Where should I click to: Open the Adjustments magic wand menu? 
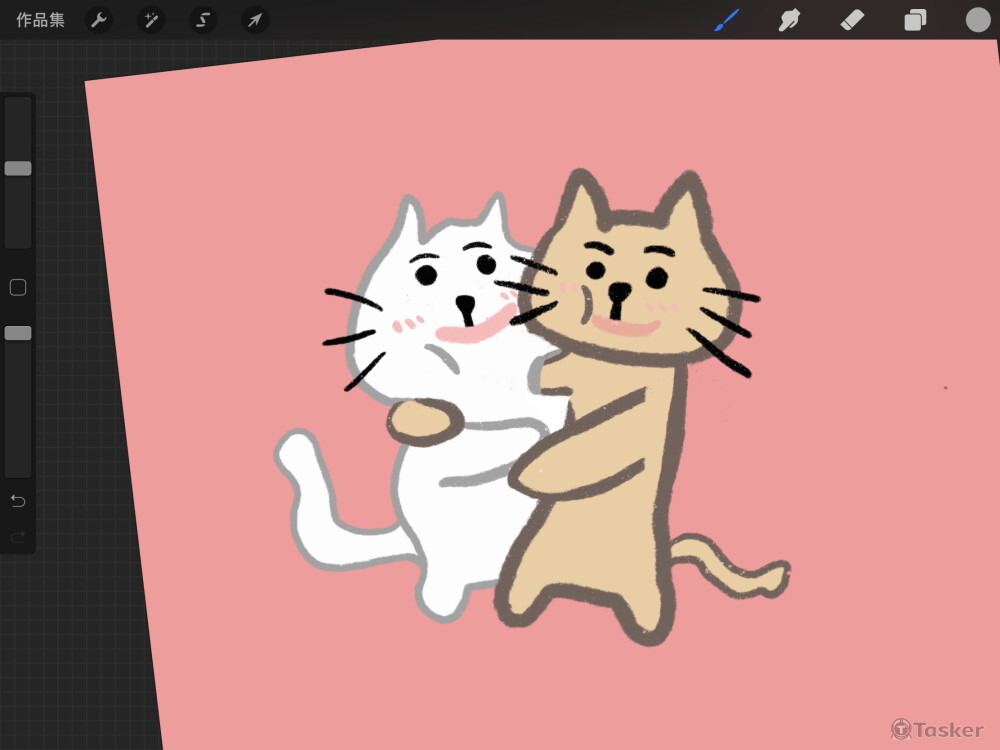[151, 20]
